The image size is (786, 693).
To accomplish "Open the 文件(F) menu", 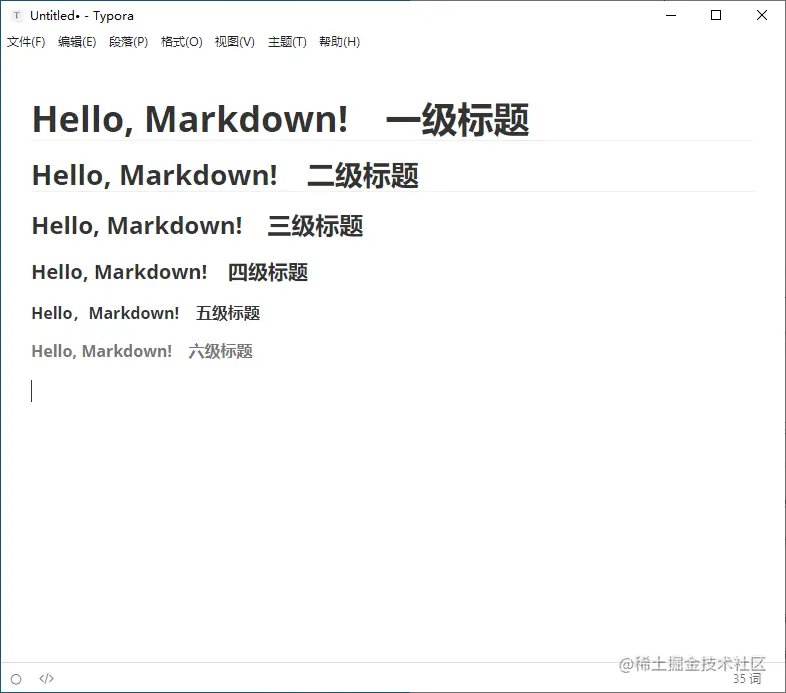I will point(26,42).
